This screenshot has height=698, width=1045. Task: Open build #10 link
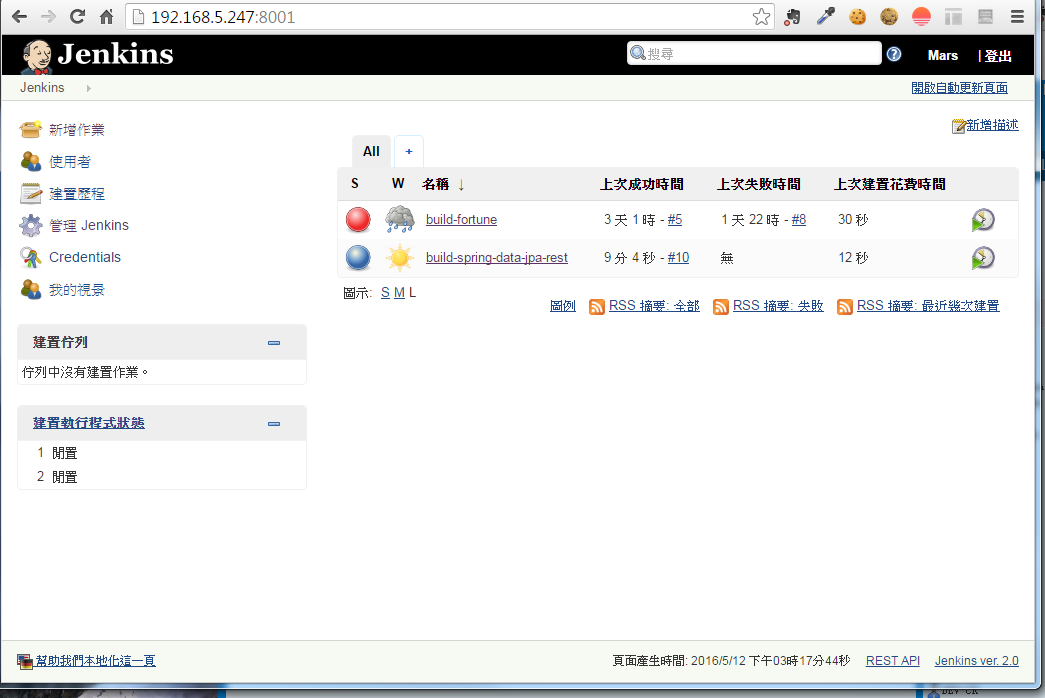[x=678, y=257]
